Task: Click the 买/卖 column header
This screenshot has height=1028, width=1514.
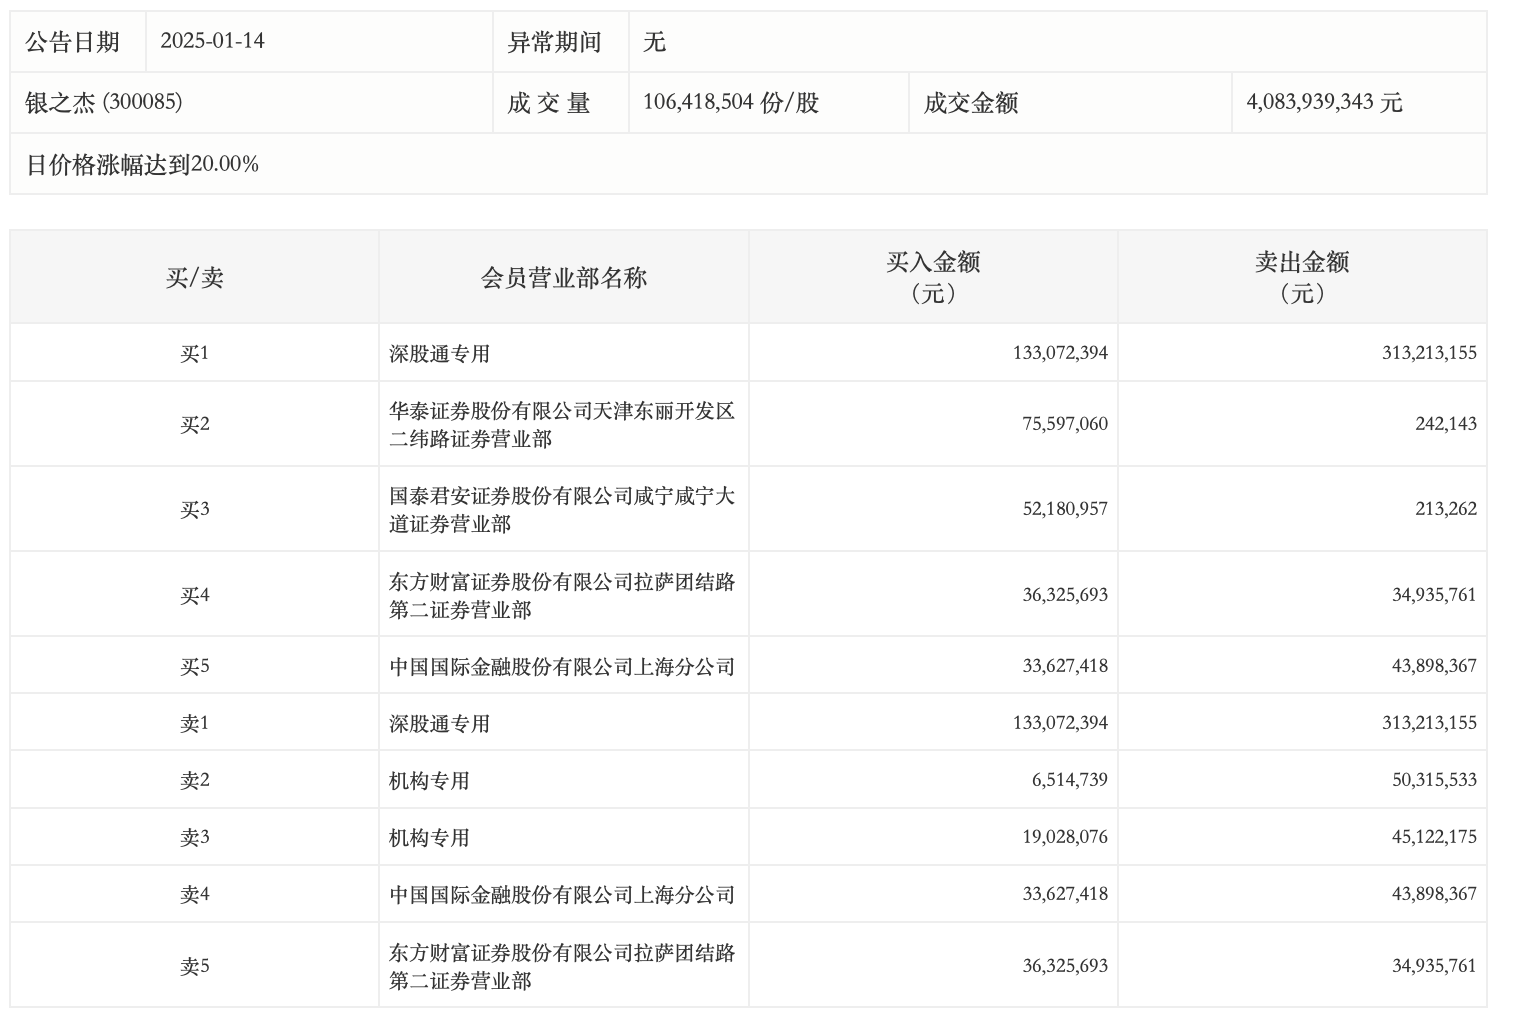Action: 194,278
